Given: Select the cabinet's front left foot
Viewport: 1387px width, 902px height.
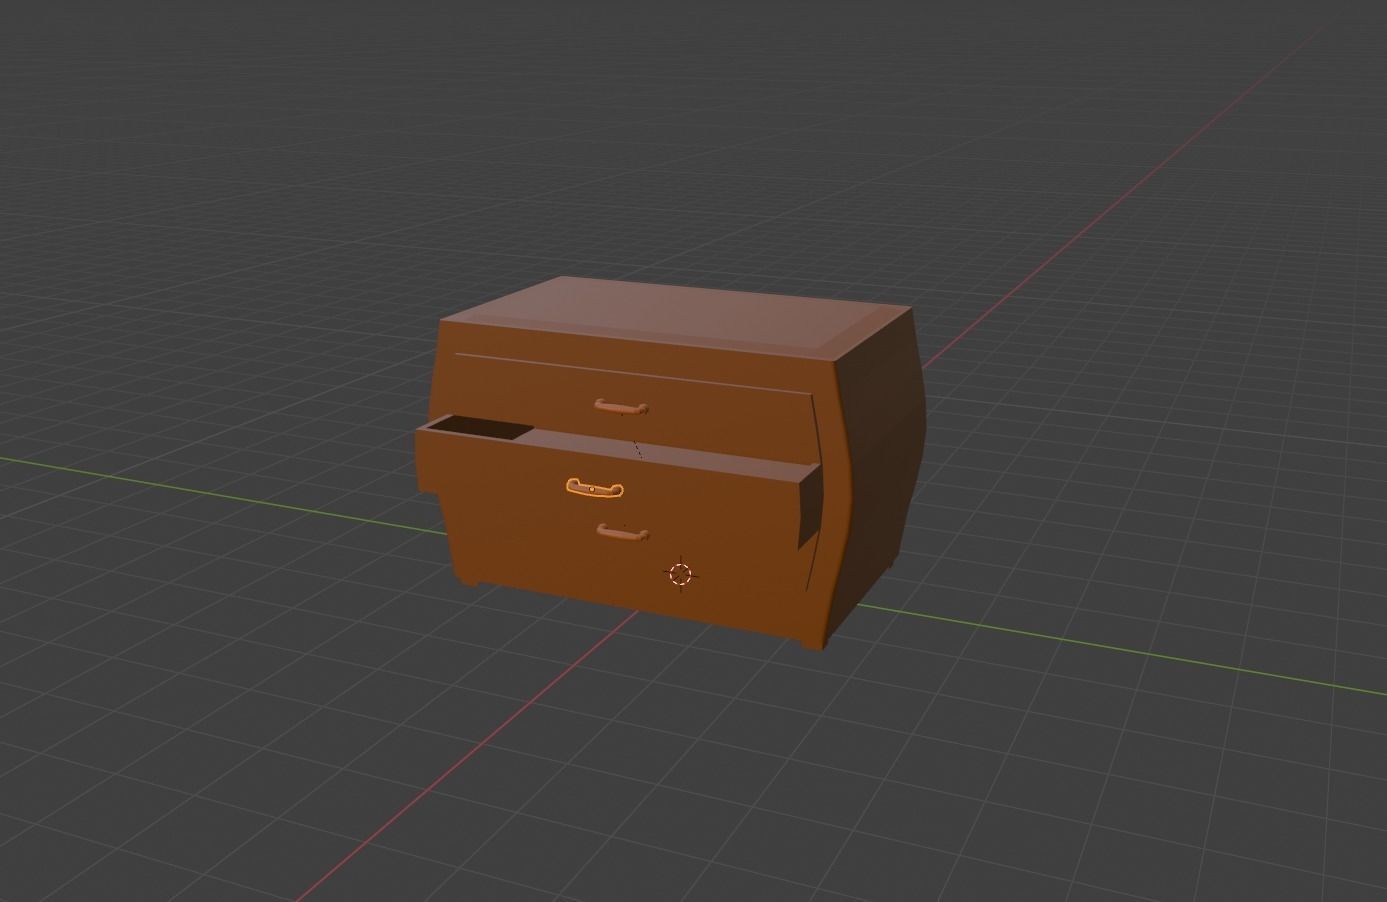Looking at the screenshot, I should 466,581.
